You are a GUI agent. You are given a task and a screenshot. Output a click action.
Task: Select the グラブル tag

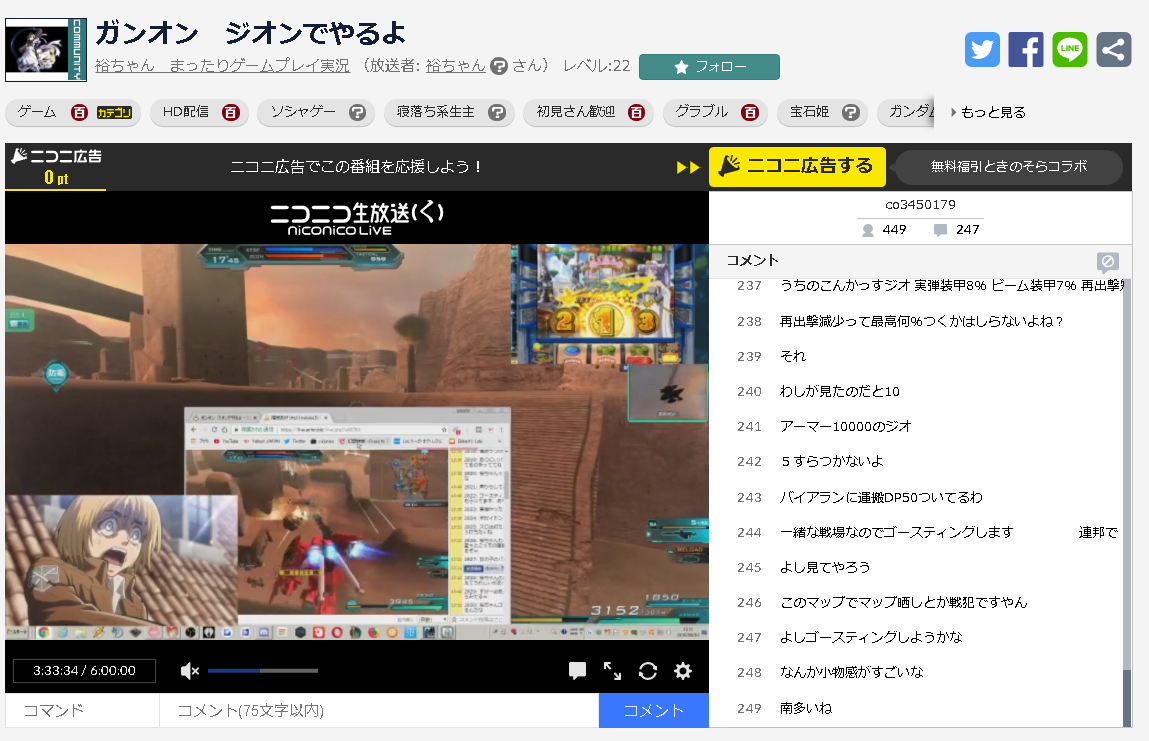701,111
